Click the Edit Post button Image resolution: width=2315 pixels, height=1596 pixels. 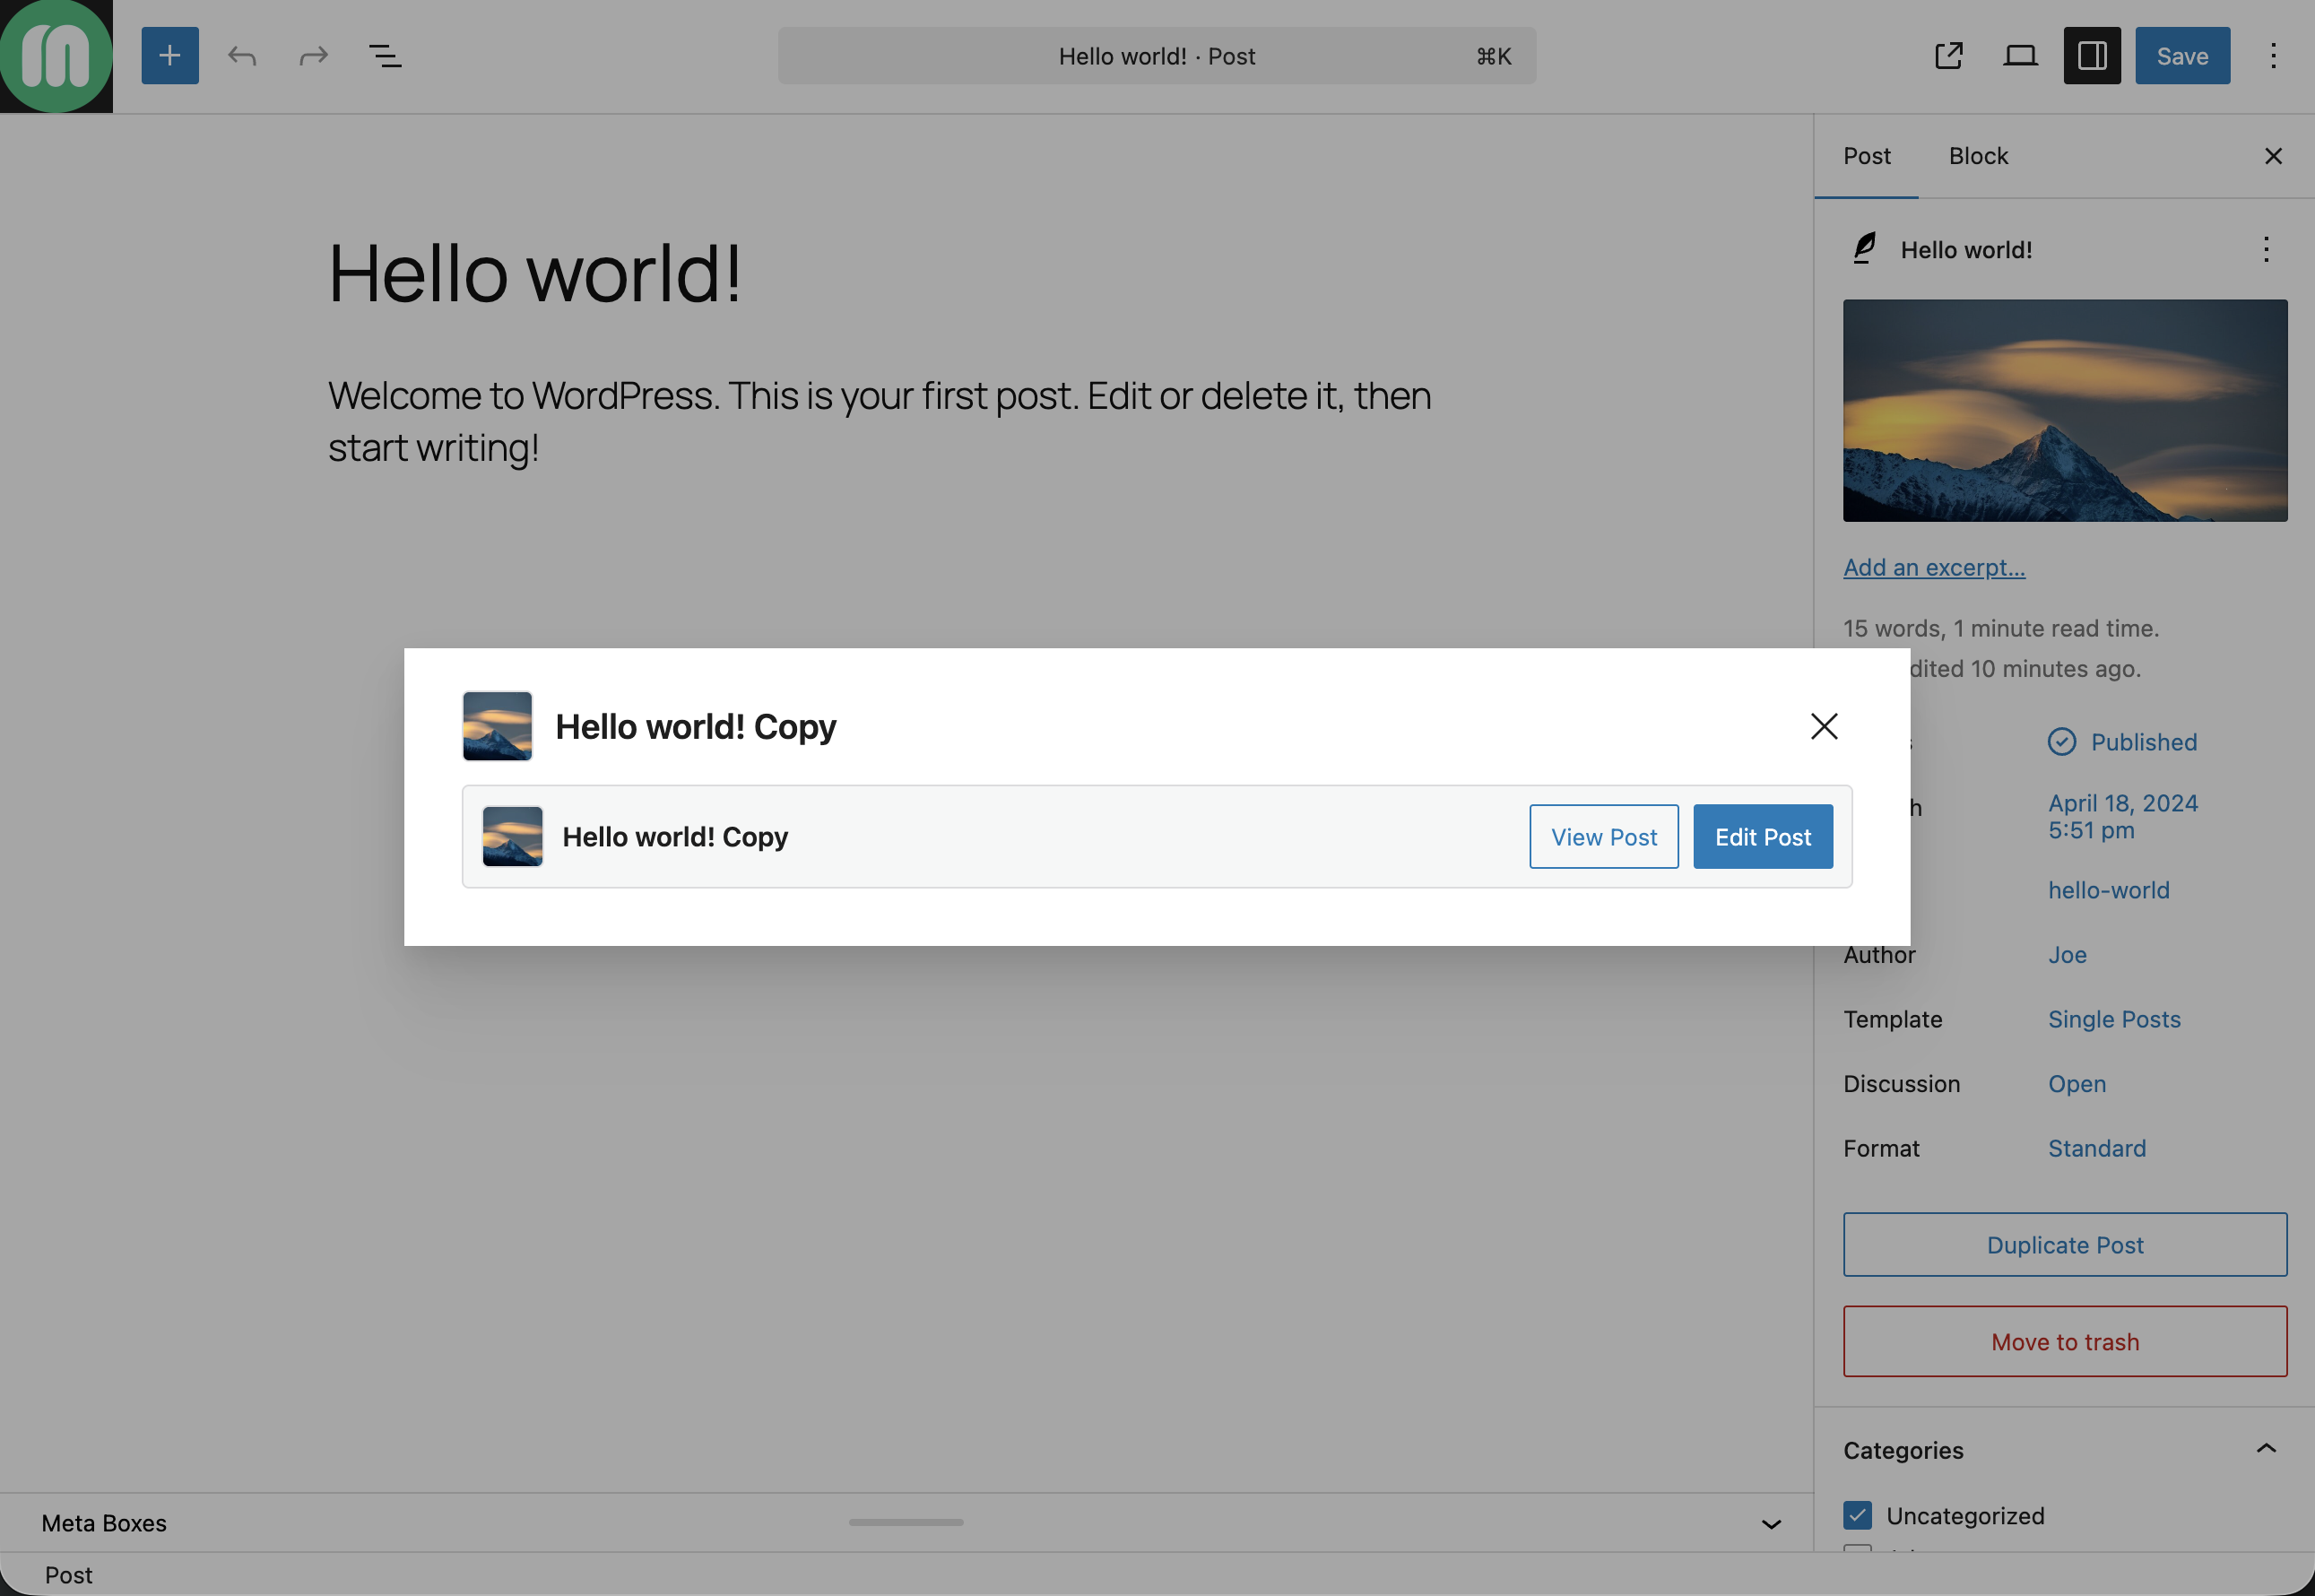coord(1763,837)
